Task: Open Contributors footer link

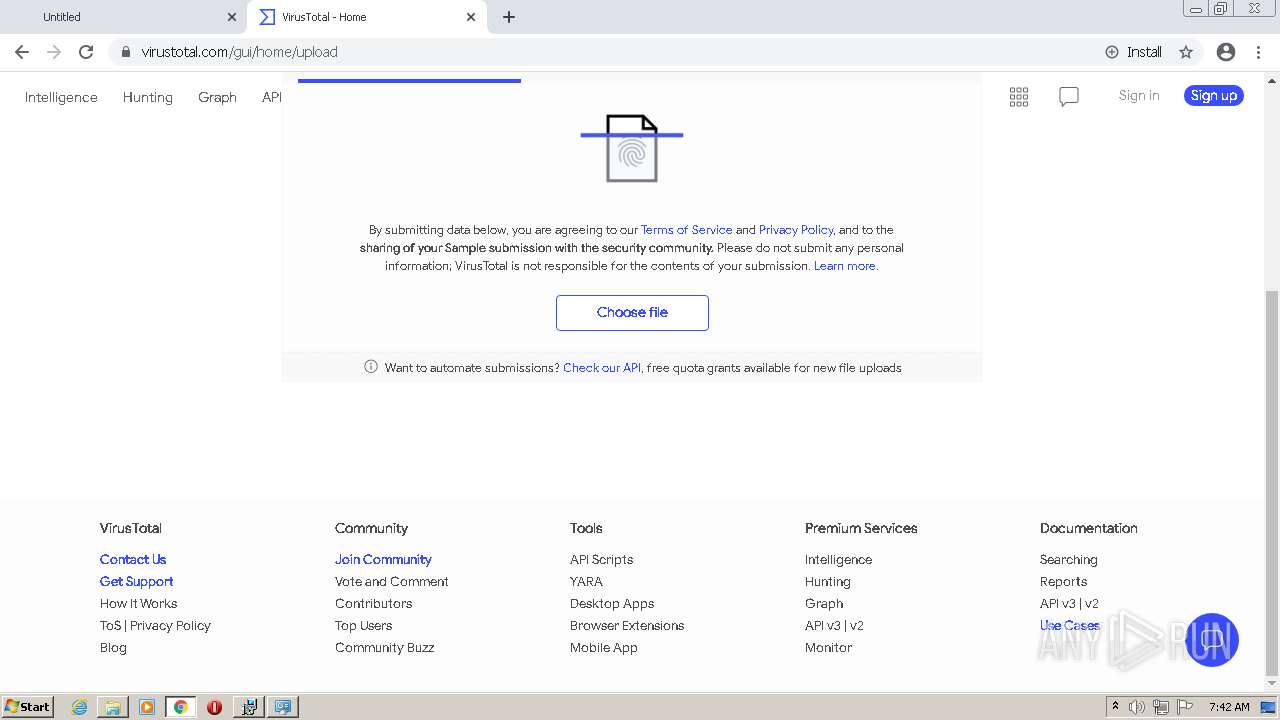Action: point(373,604)
